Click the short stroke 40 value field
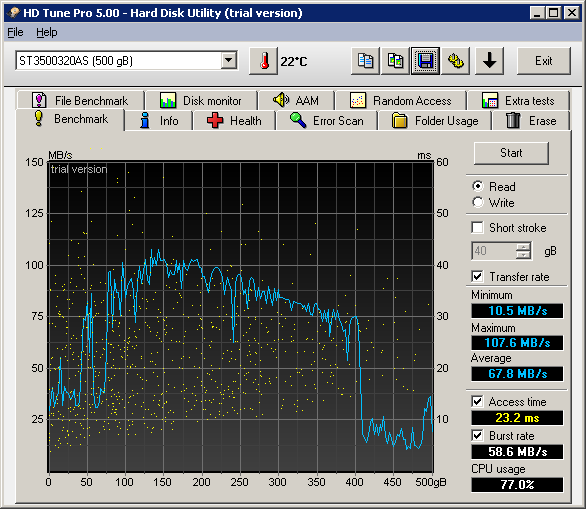Image resolution: width=586 pixels, height=509 pixels. 494,251
